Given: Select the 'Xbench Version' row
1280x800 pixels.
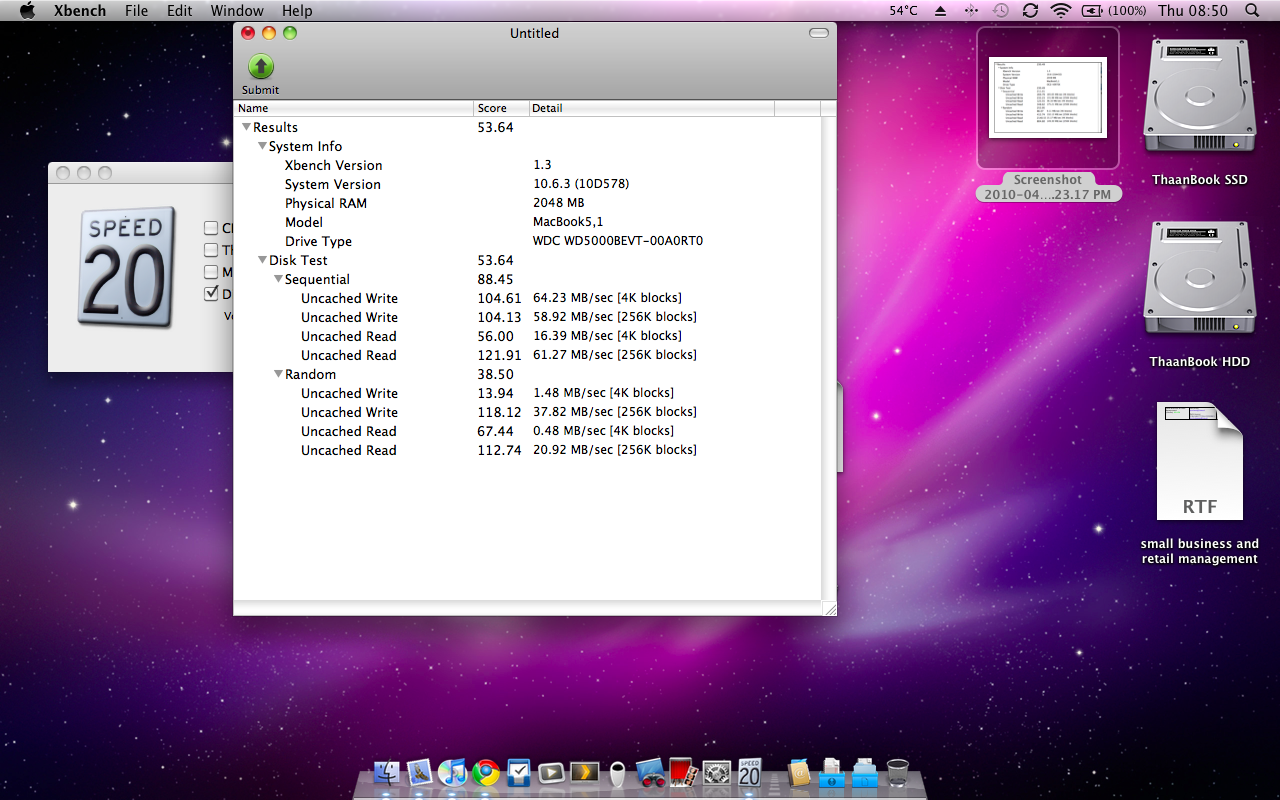Looking at the screenshot, I should click(x=527, y=165).
